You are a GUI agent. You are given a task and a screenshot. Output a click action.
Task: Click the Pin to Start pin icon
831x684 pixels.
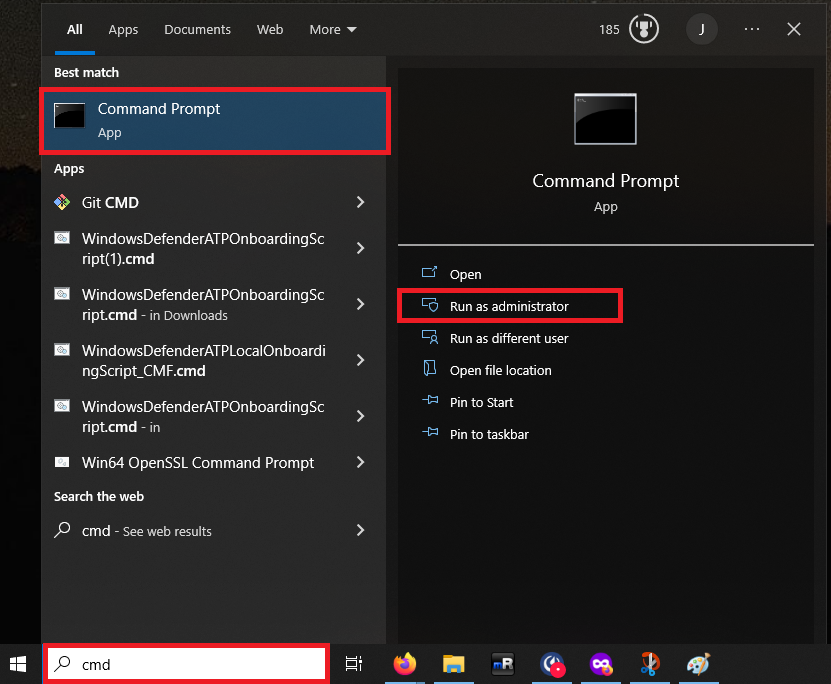(x=430, y=400)
